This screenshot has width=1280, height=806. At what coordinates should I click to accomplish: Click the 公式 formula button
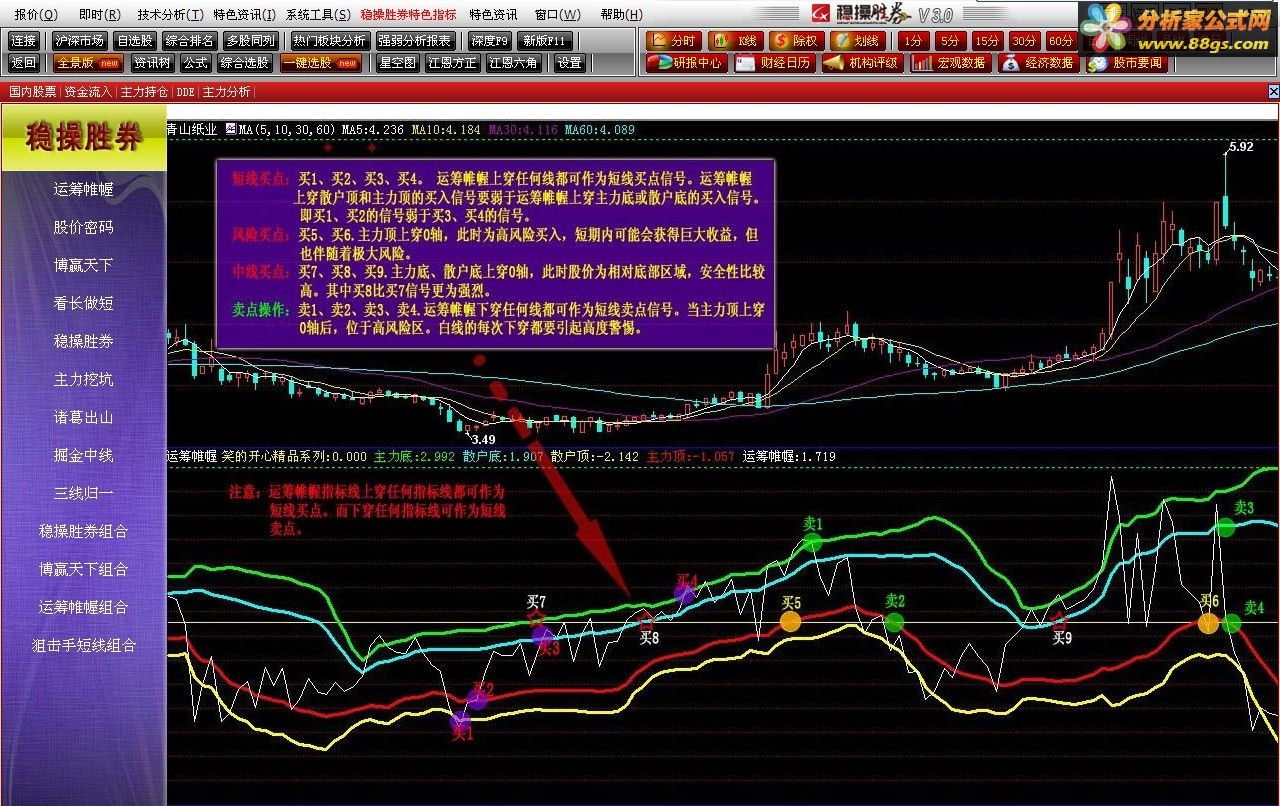pyautogui.click(x=196, y=63)
